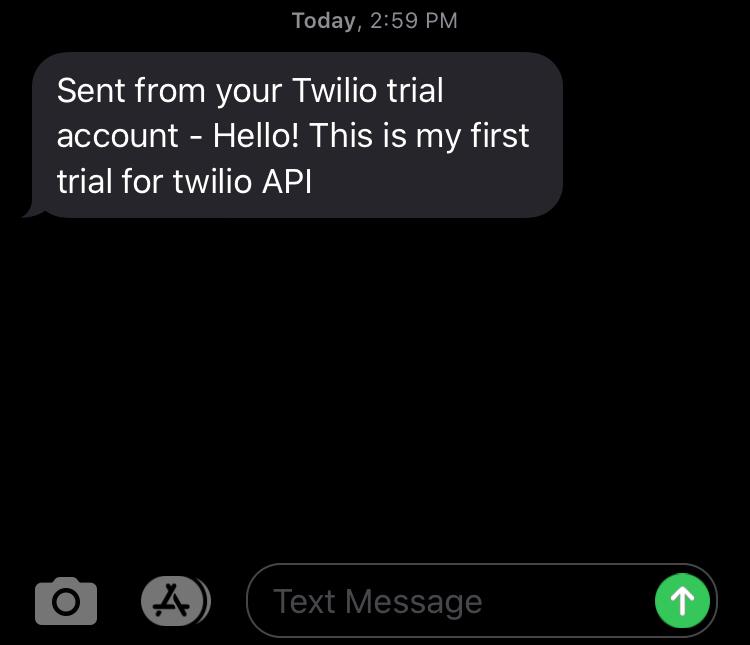Tap the 'account' word in the bubble
This screenshot has width=750, height=645.
coord(118,136)
